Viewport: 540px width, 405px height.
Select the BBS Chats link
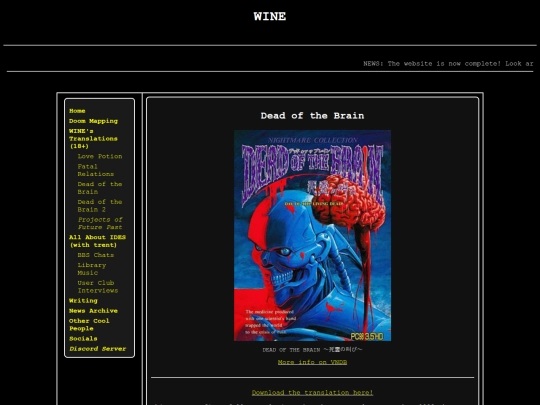click(x=96, y=255)
